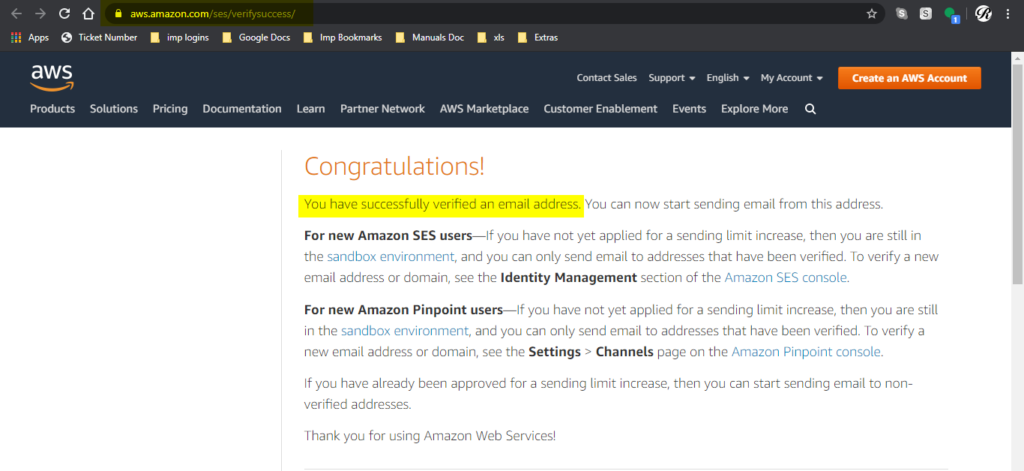Open the Apps grid shortcut in bookmarks bar
The width and height of the screenshot is (1024, 471).
pos(30,37)
